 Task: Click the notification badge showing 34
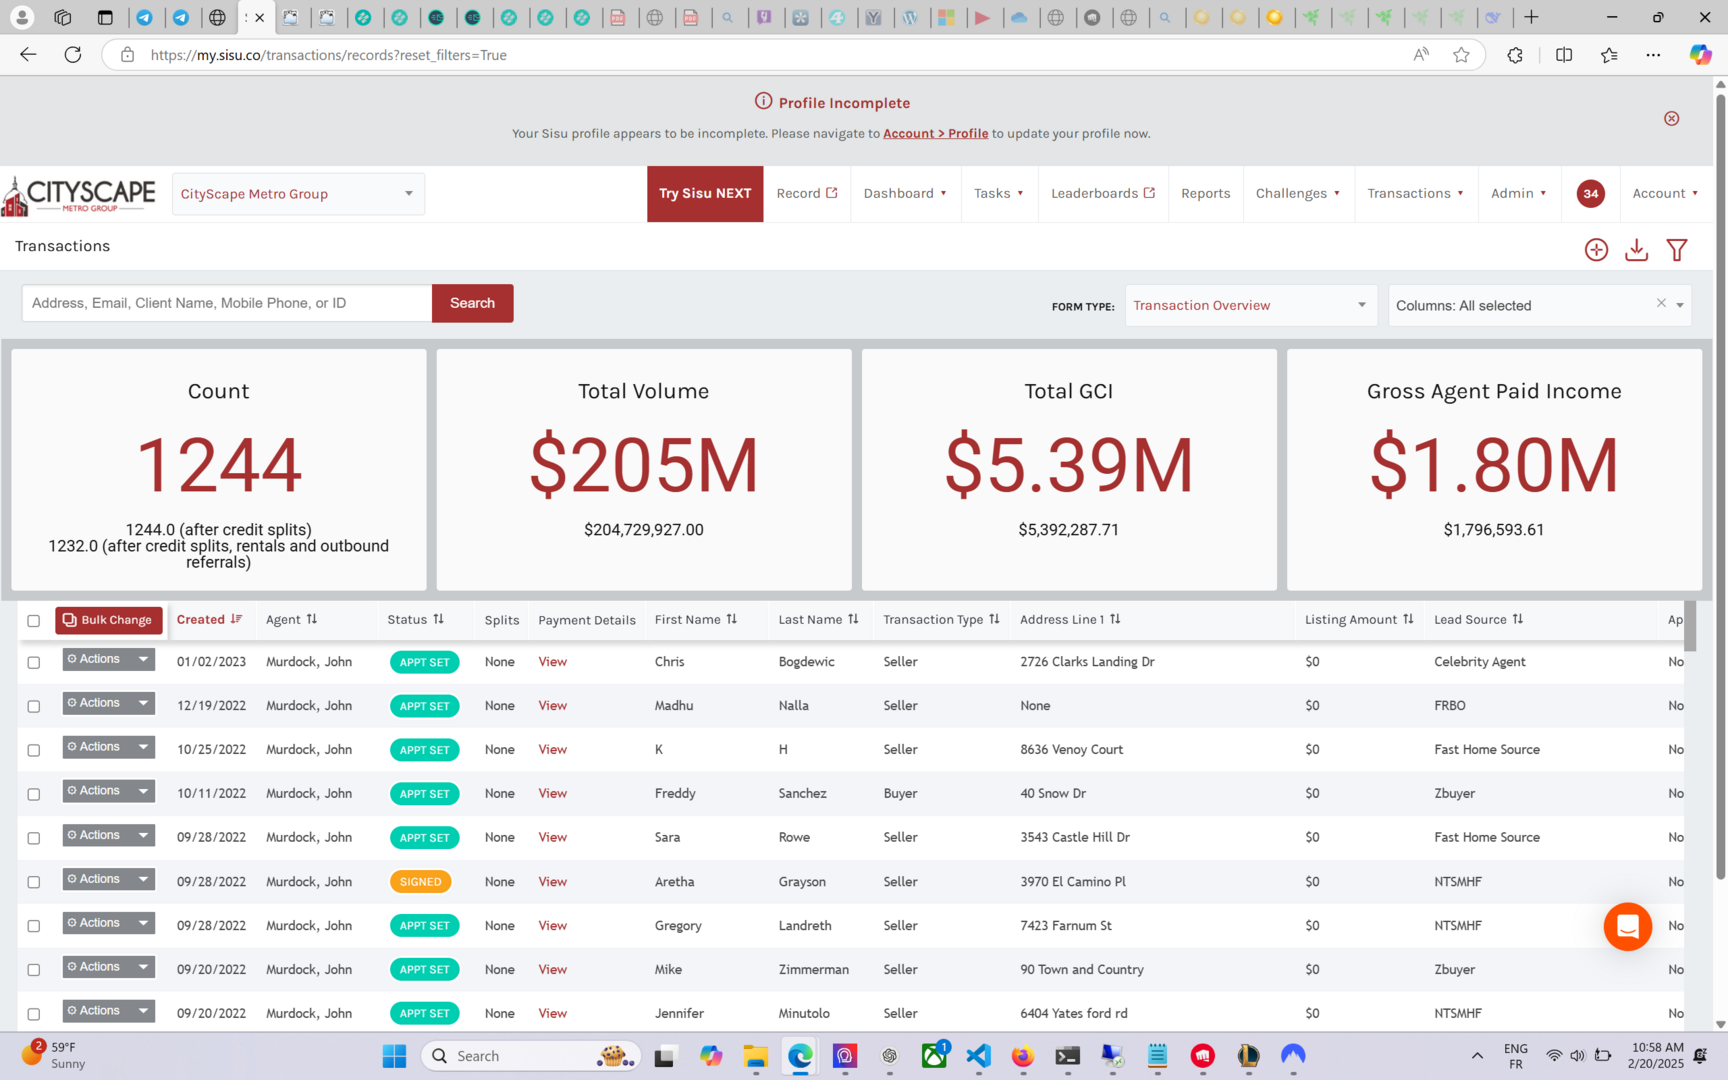coord(1590,194)
